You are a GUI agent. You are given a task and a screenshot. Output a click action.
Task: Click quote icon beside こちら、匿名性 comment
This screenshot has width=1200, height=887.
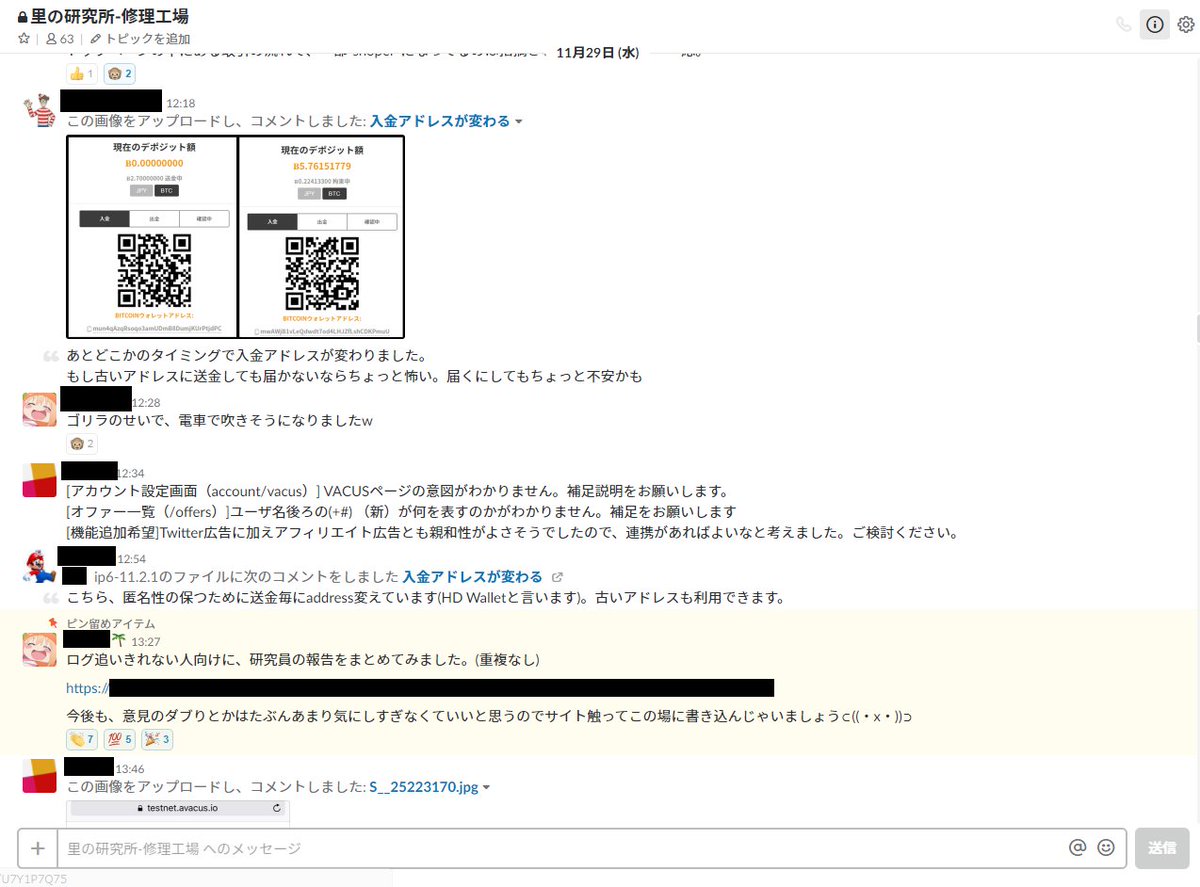click(50, 598)
